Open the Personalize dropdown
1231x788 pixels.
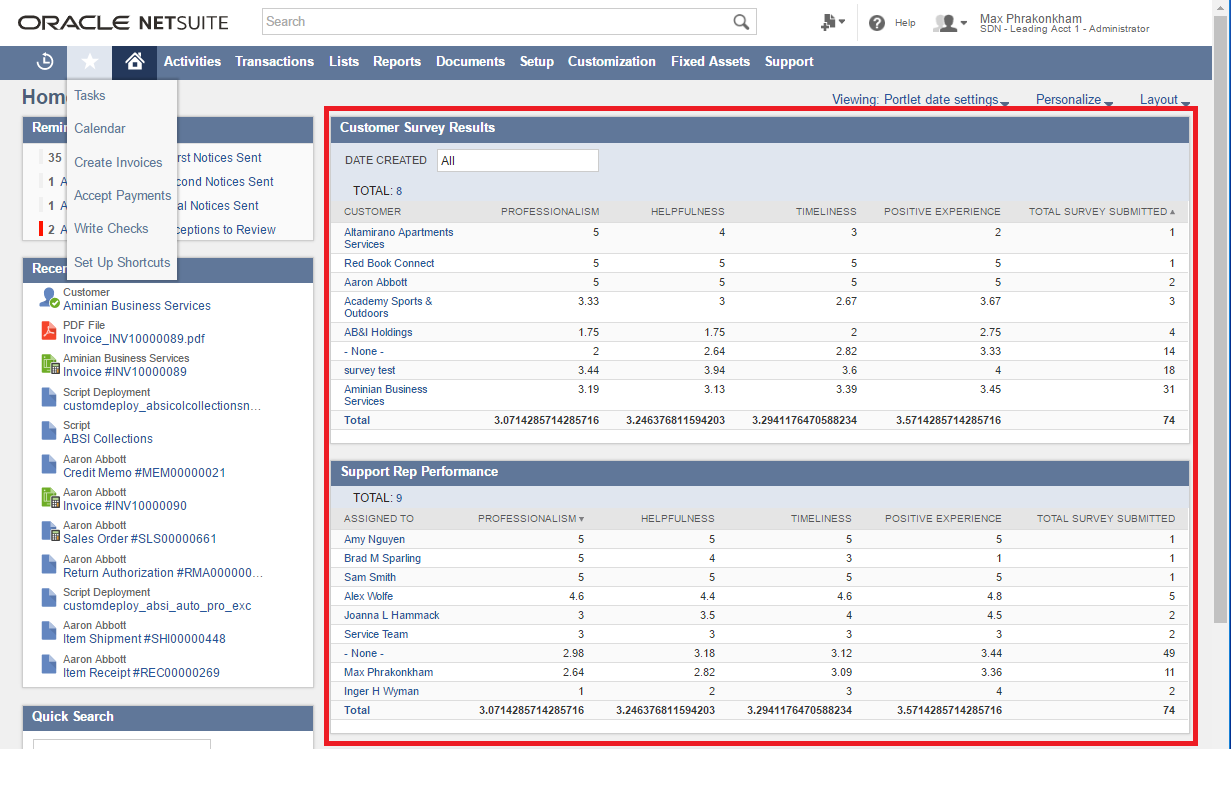point(1075,100)
